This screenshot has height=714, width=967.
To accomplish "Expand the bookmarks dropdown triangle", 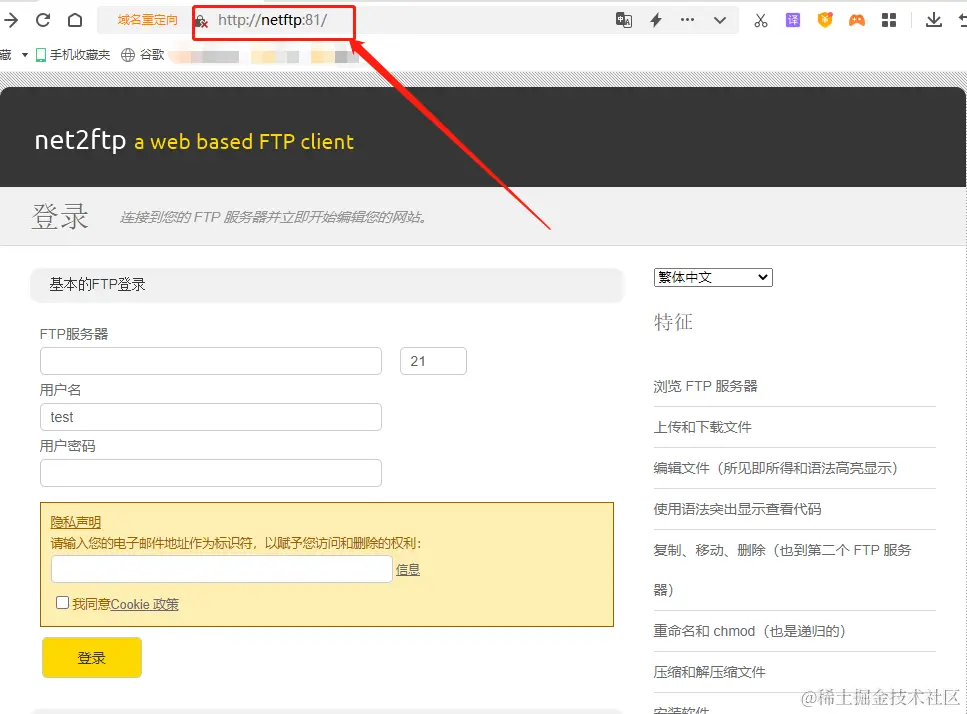I will (x=25, y=55).
